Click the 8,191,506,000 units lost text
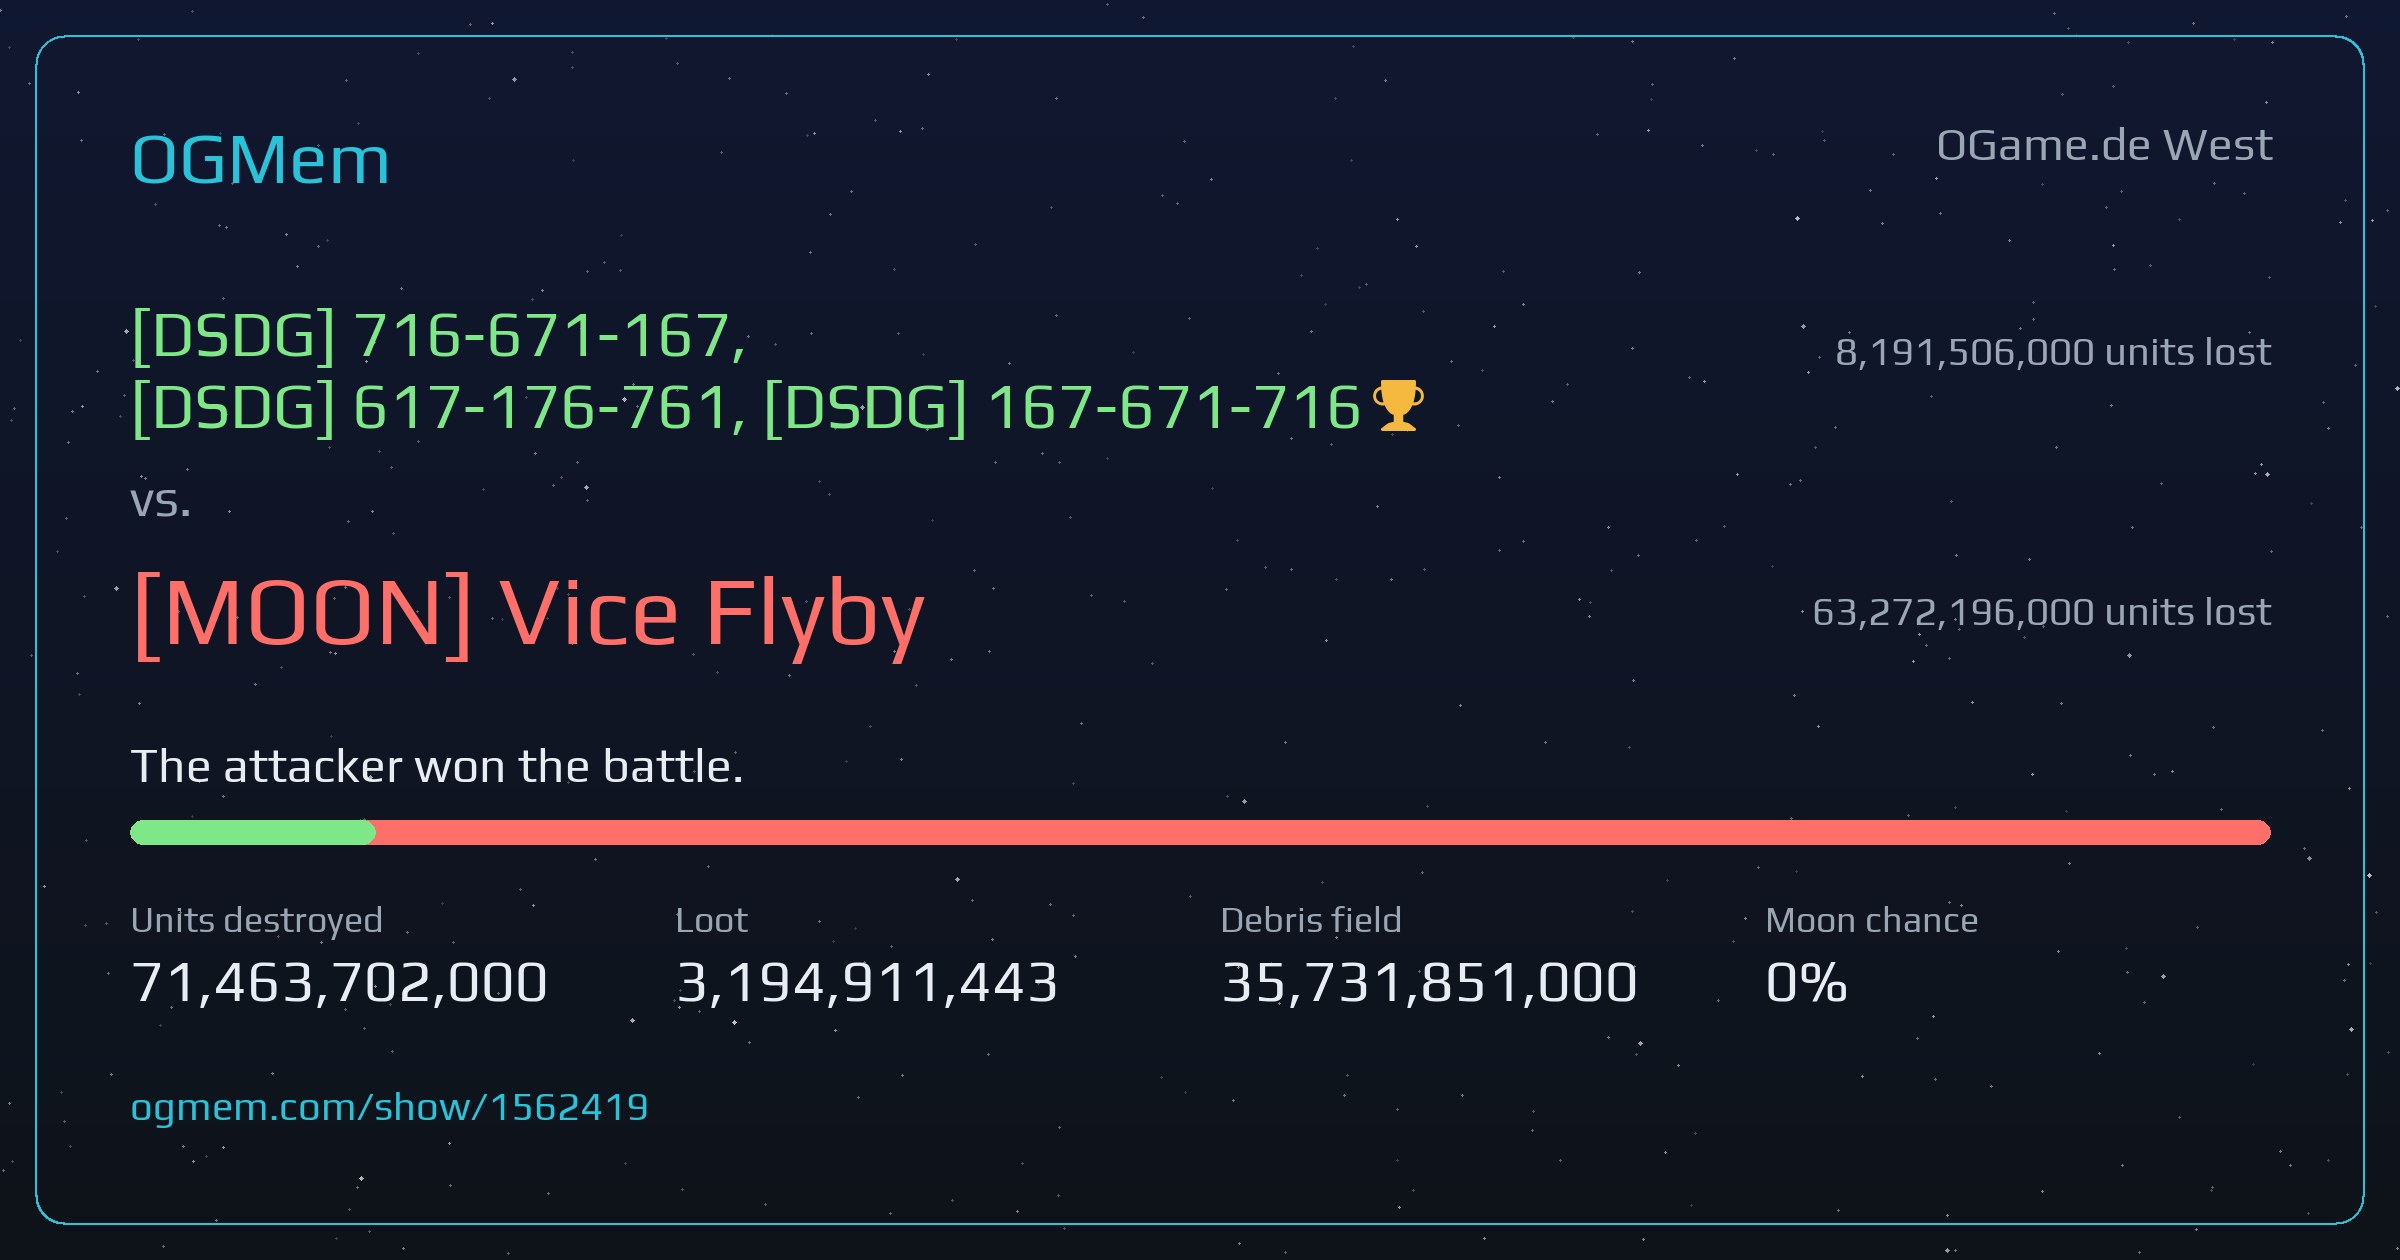 pyautogui.click(x=2053, y=352)
